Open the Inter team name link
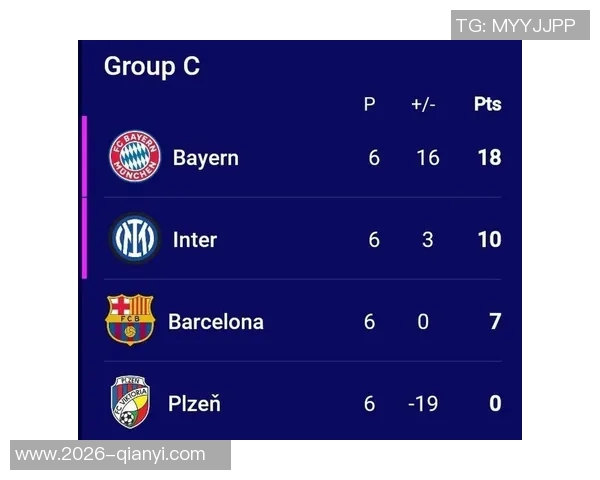 pos(194,240)
